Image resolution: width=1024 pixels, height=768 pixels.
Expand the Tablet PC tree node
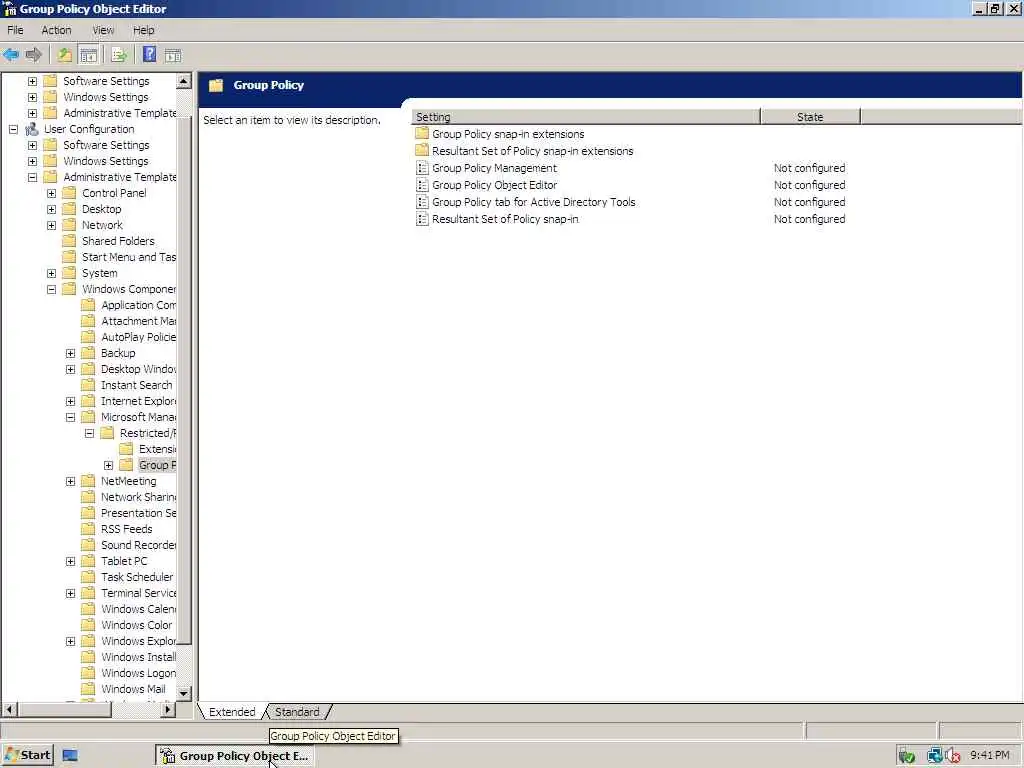(71, 562)
